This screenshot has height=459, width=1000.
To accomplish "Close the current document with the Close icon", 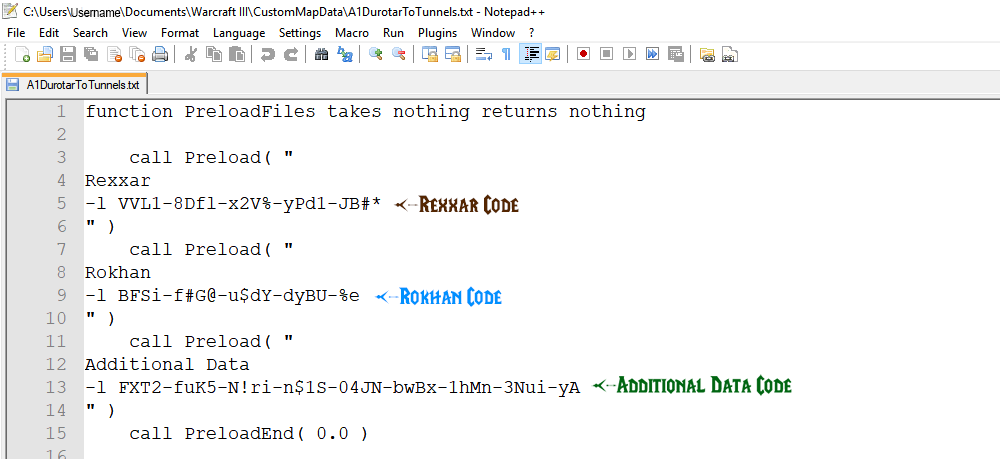I will [x=114, y=55].
